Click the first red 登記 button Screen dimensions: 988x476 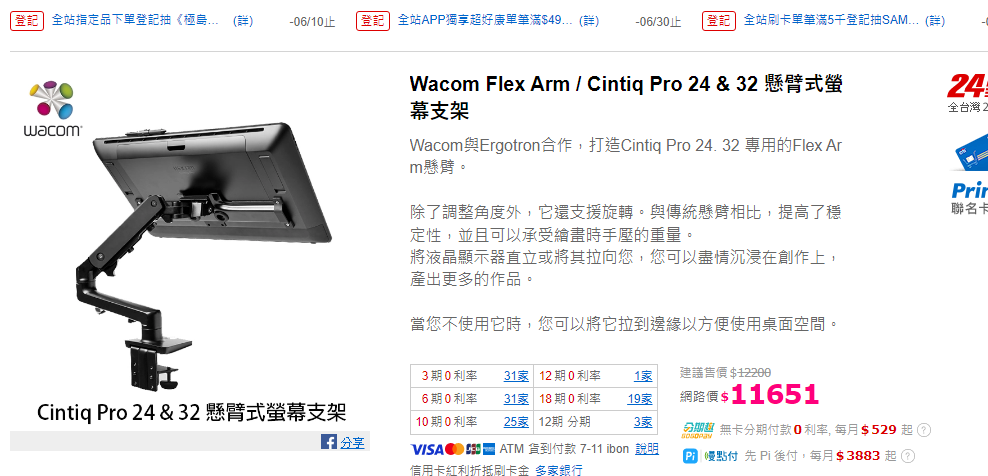tap(27, 21)
